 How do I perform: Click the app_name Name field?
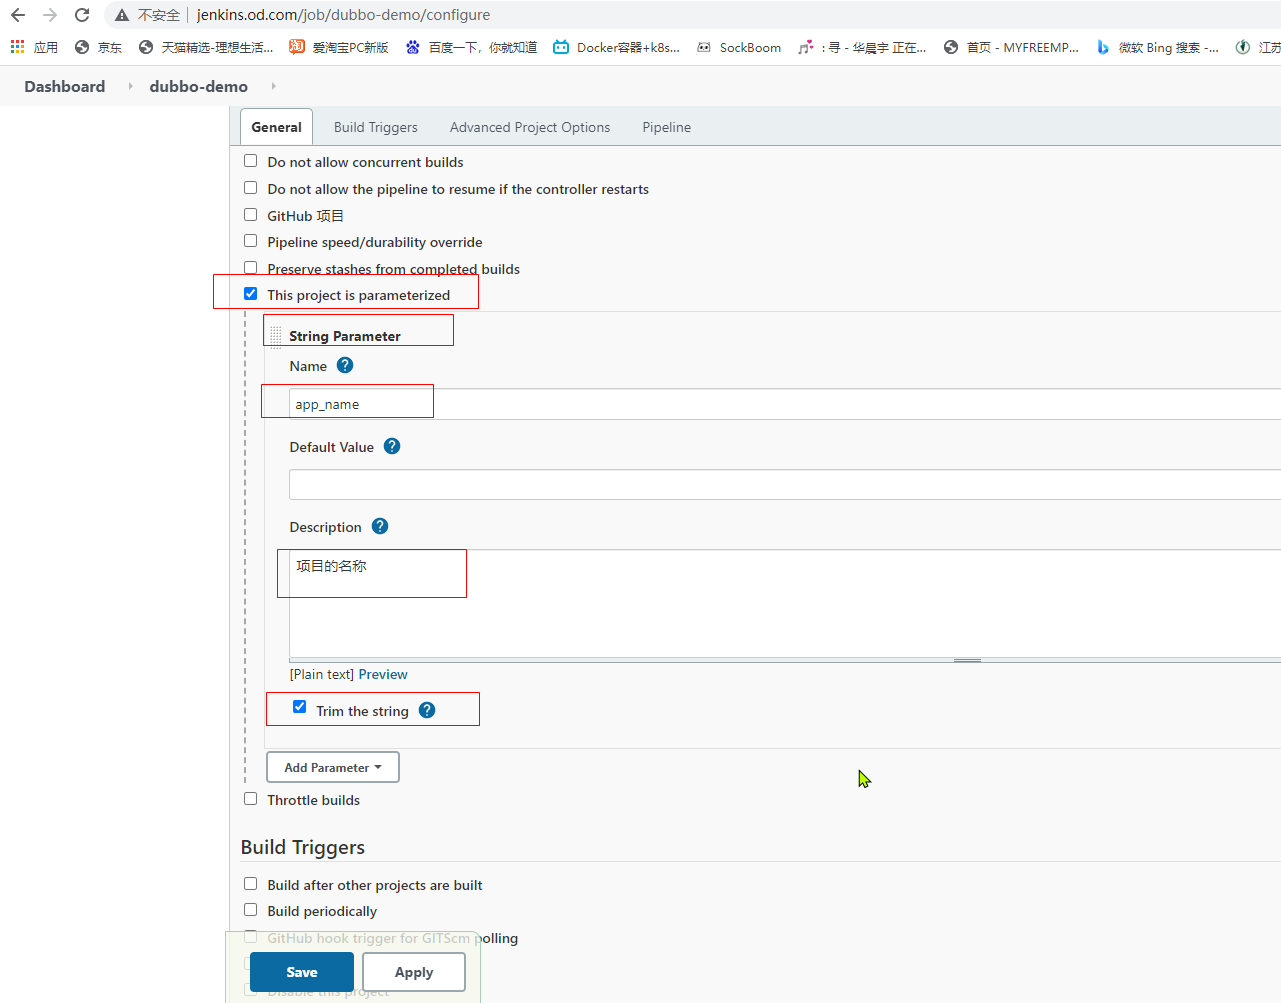[785, 404]
